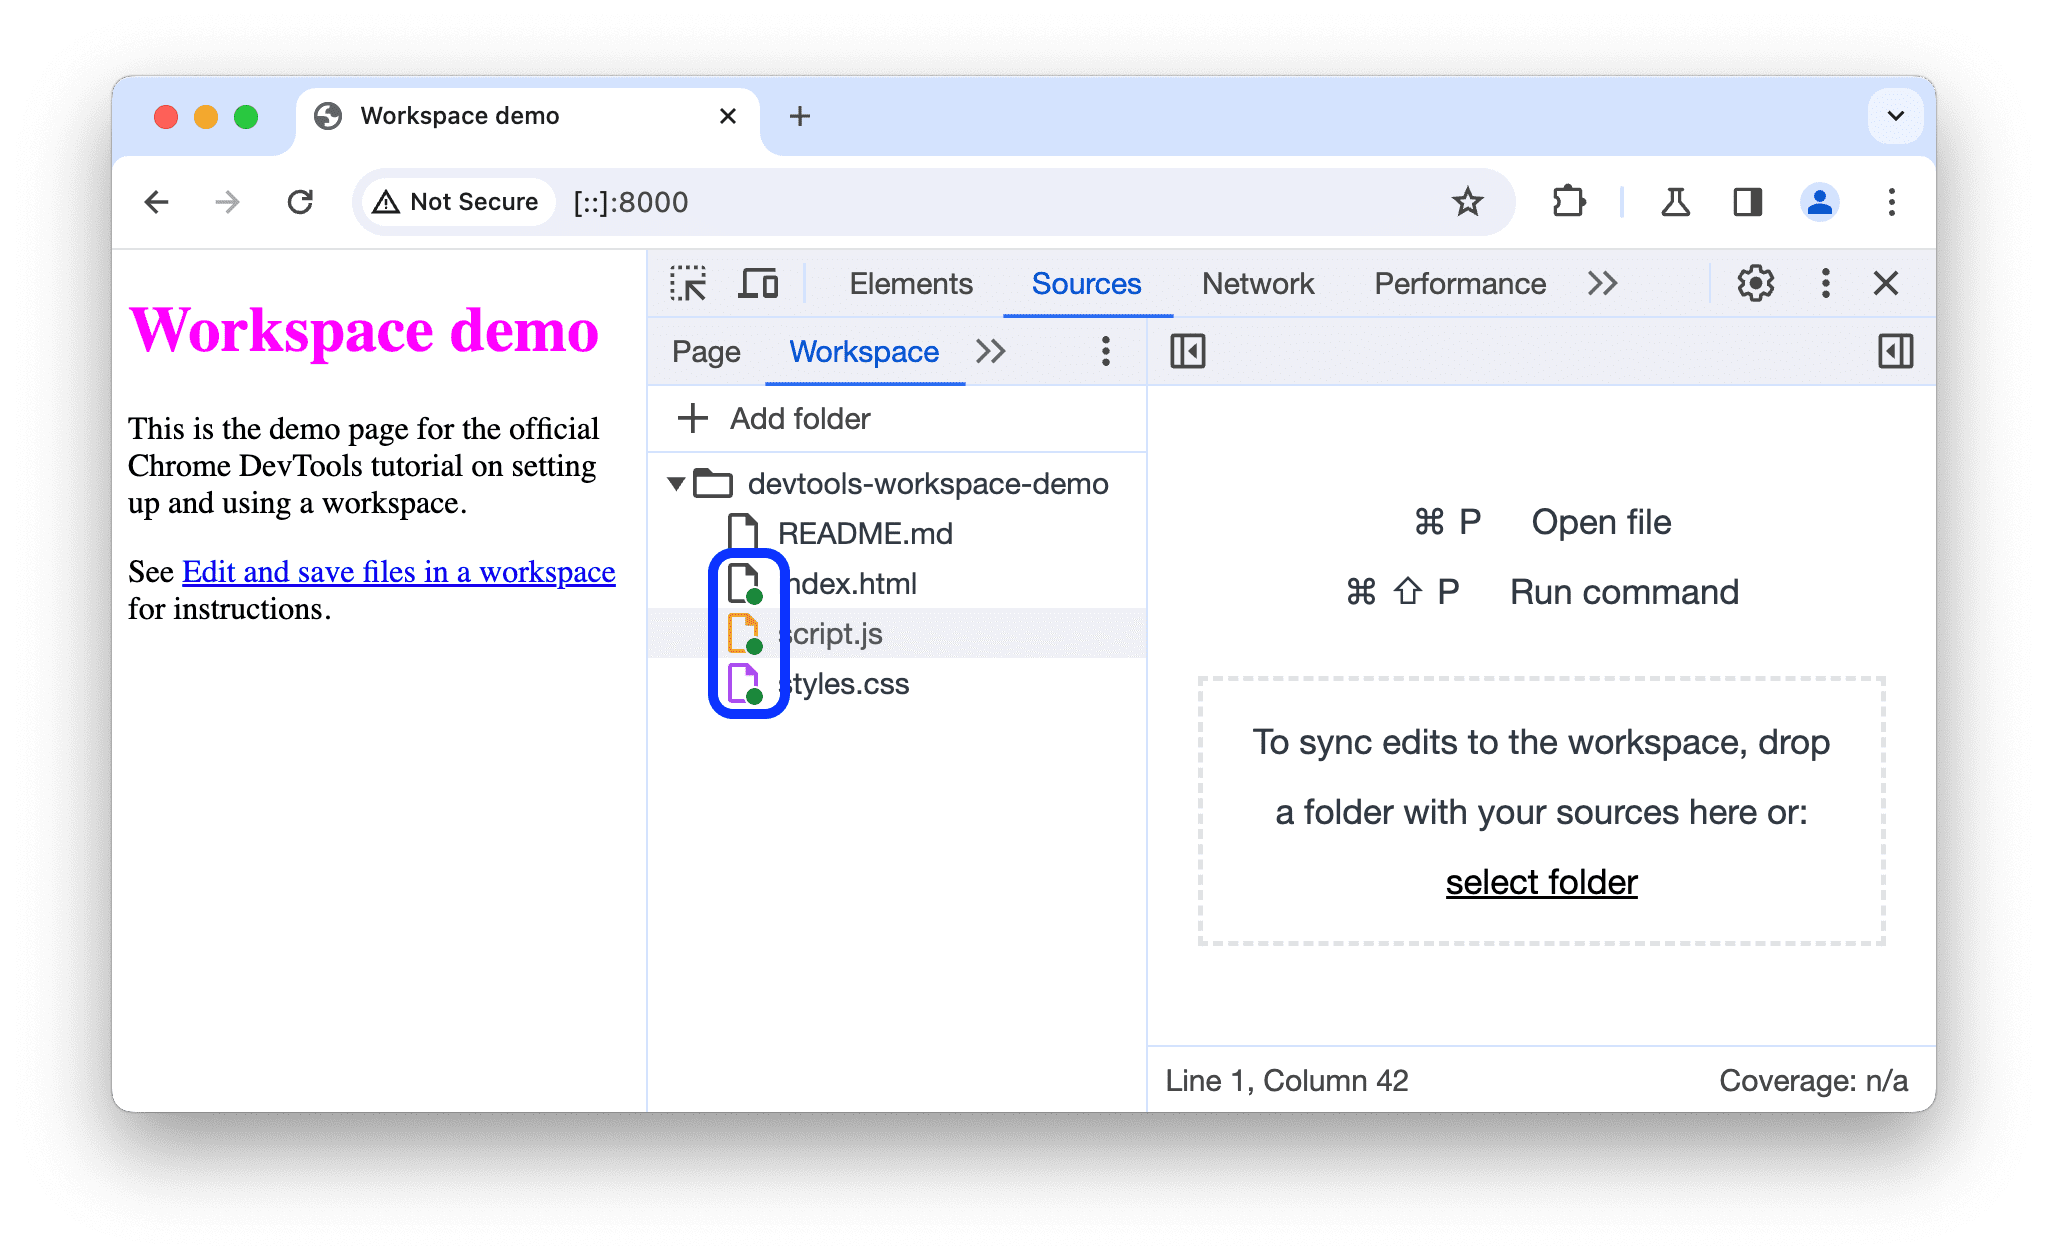Click the three-dot menu icon in Sources
2048x1260 pixels.
[x=1107, y=350]
